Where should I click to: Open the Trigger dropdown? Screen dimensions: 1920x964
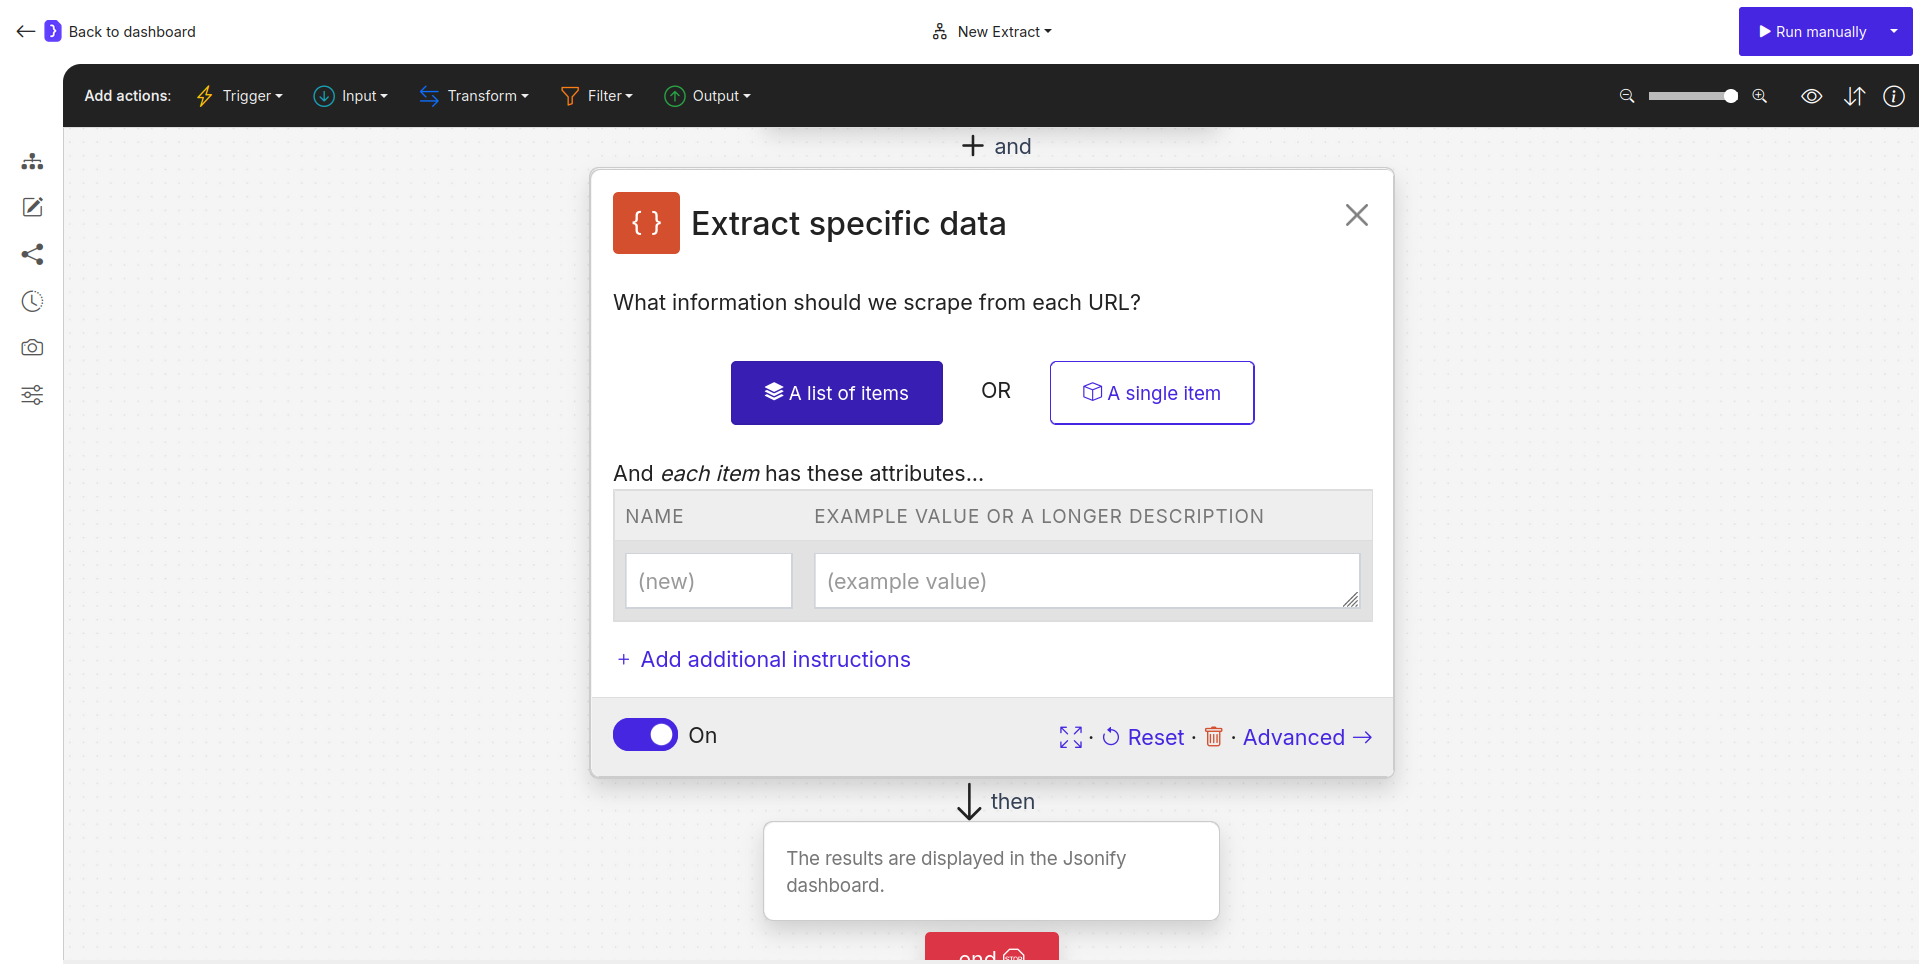point(240,96)
